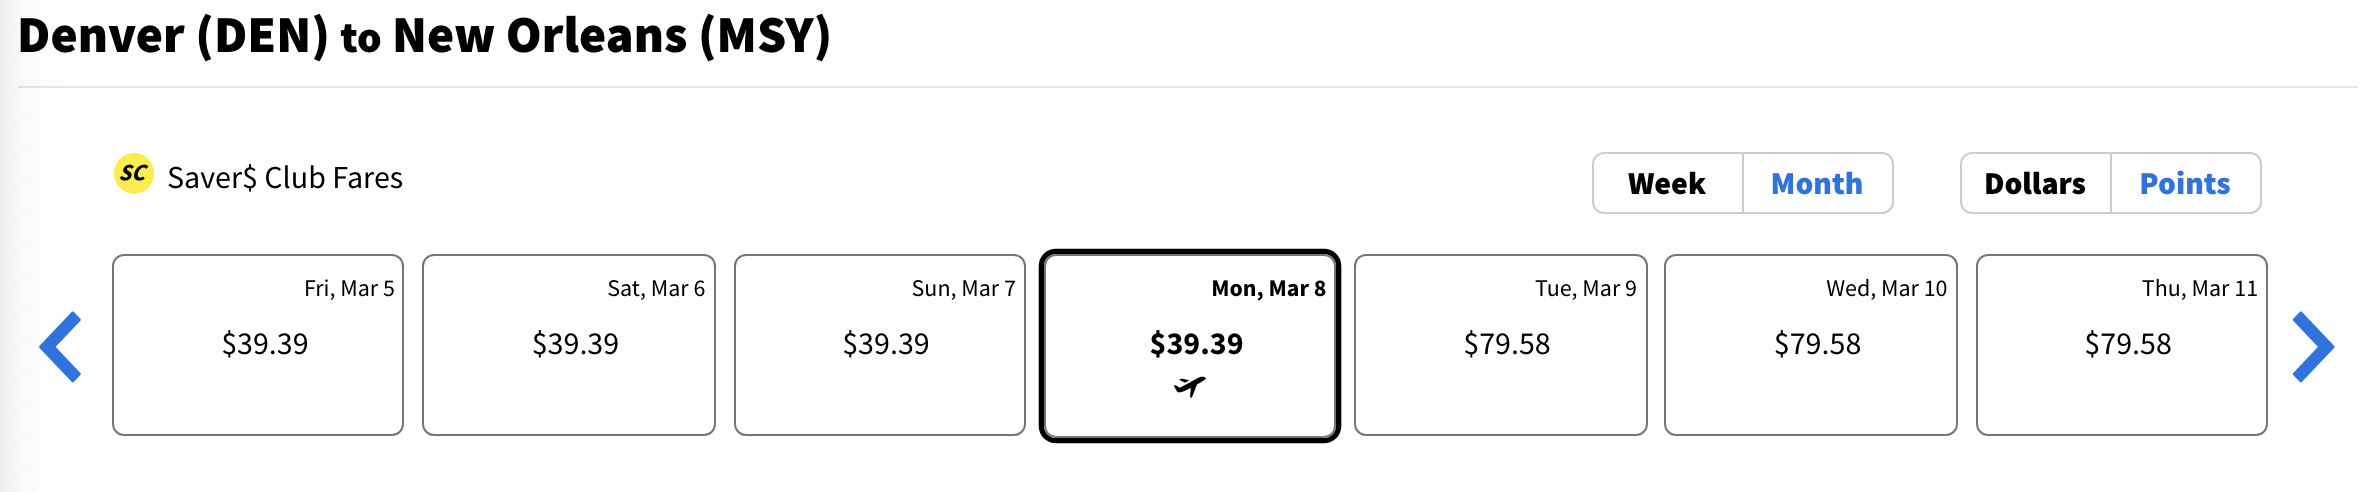Click New Orleans (MSY) in the heading
2372x492 pixels.
612,36
